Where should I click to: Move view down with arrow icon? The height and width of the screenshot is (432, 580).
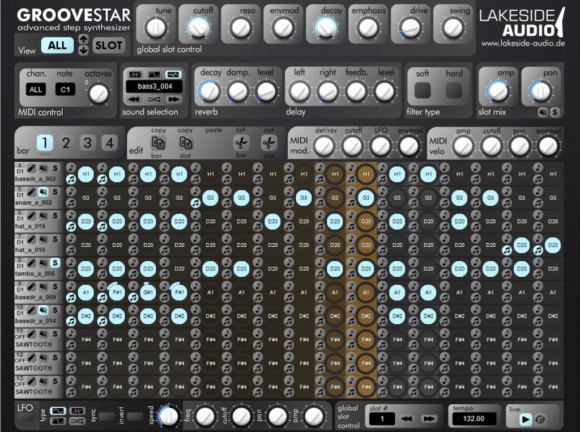pyautogui.click(x=84, y=50)
